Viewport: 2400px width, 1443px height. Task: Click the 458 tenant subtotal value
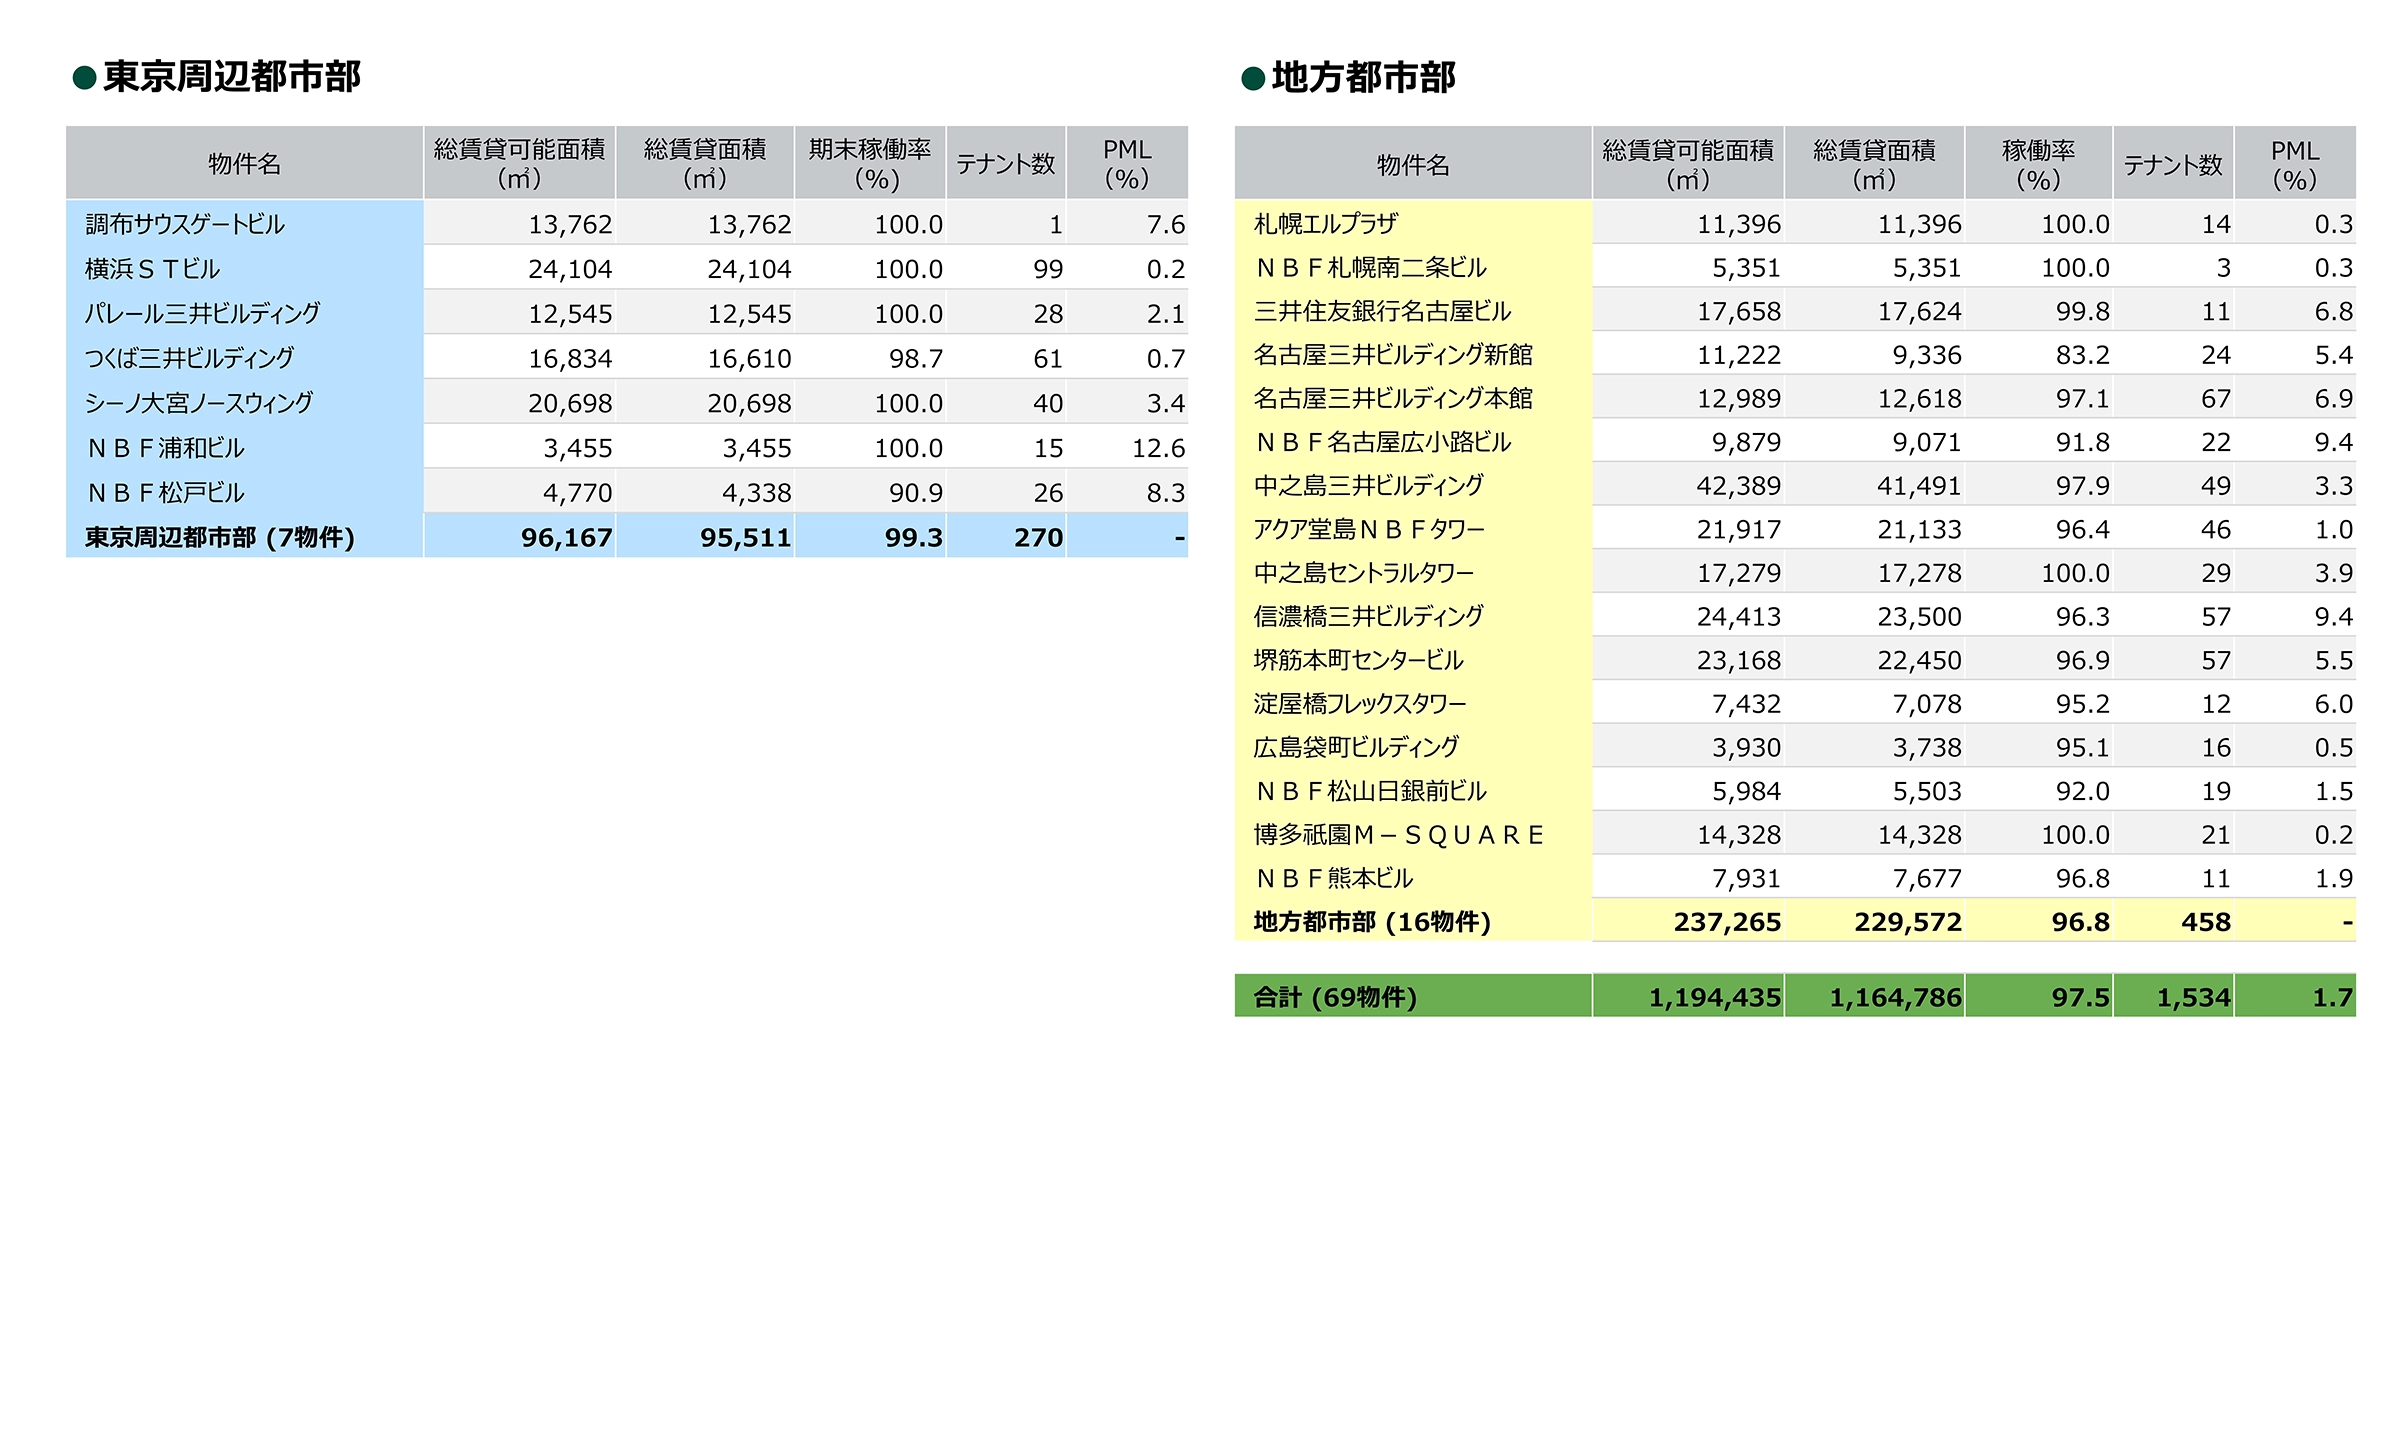coord(2205,922)
